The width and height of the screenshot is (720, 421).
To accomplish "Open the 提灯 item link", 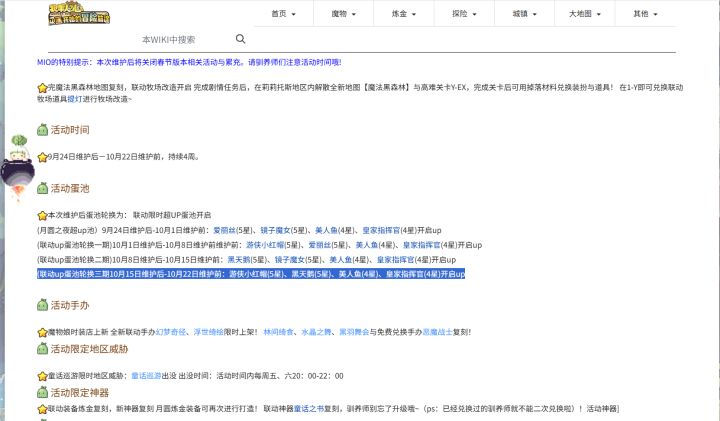I will (x=75, y=99).
